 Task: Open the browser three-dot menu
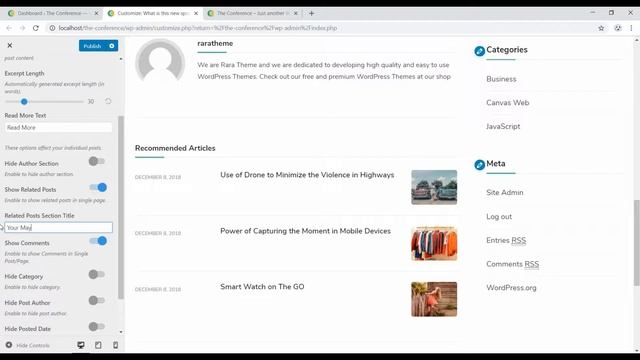point(631,28)
